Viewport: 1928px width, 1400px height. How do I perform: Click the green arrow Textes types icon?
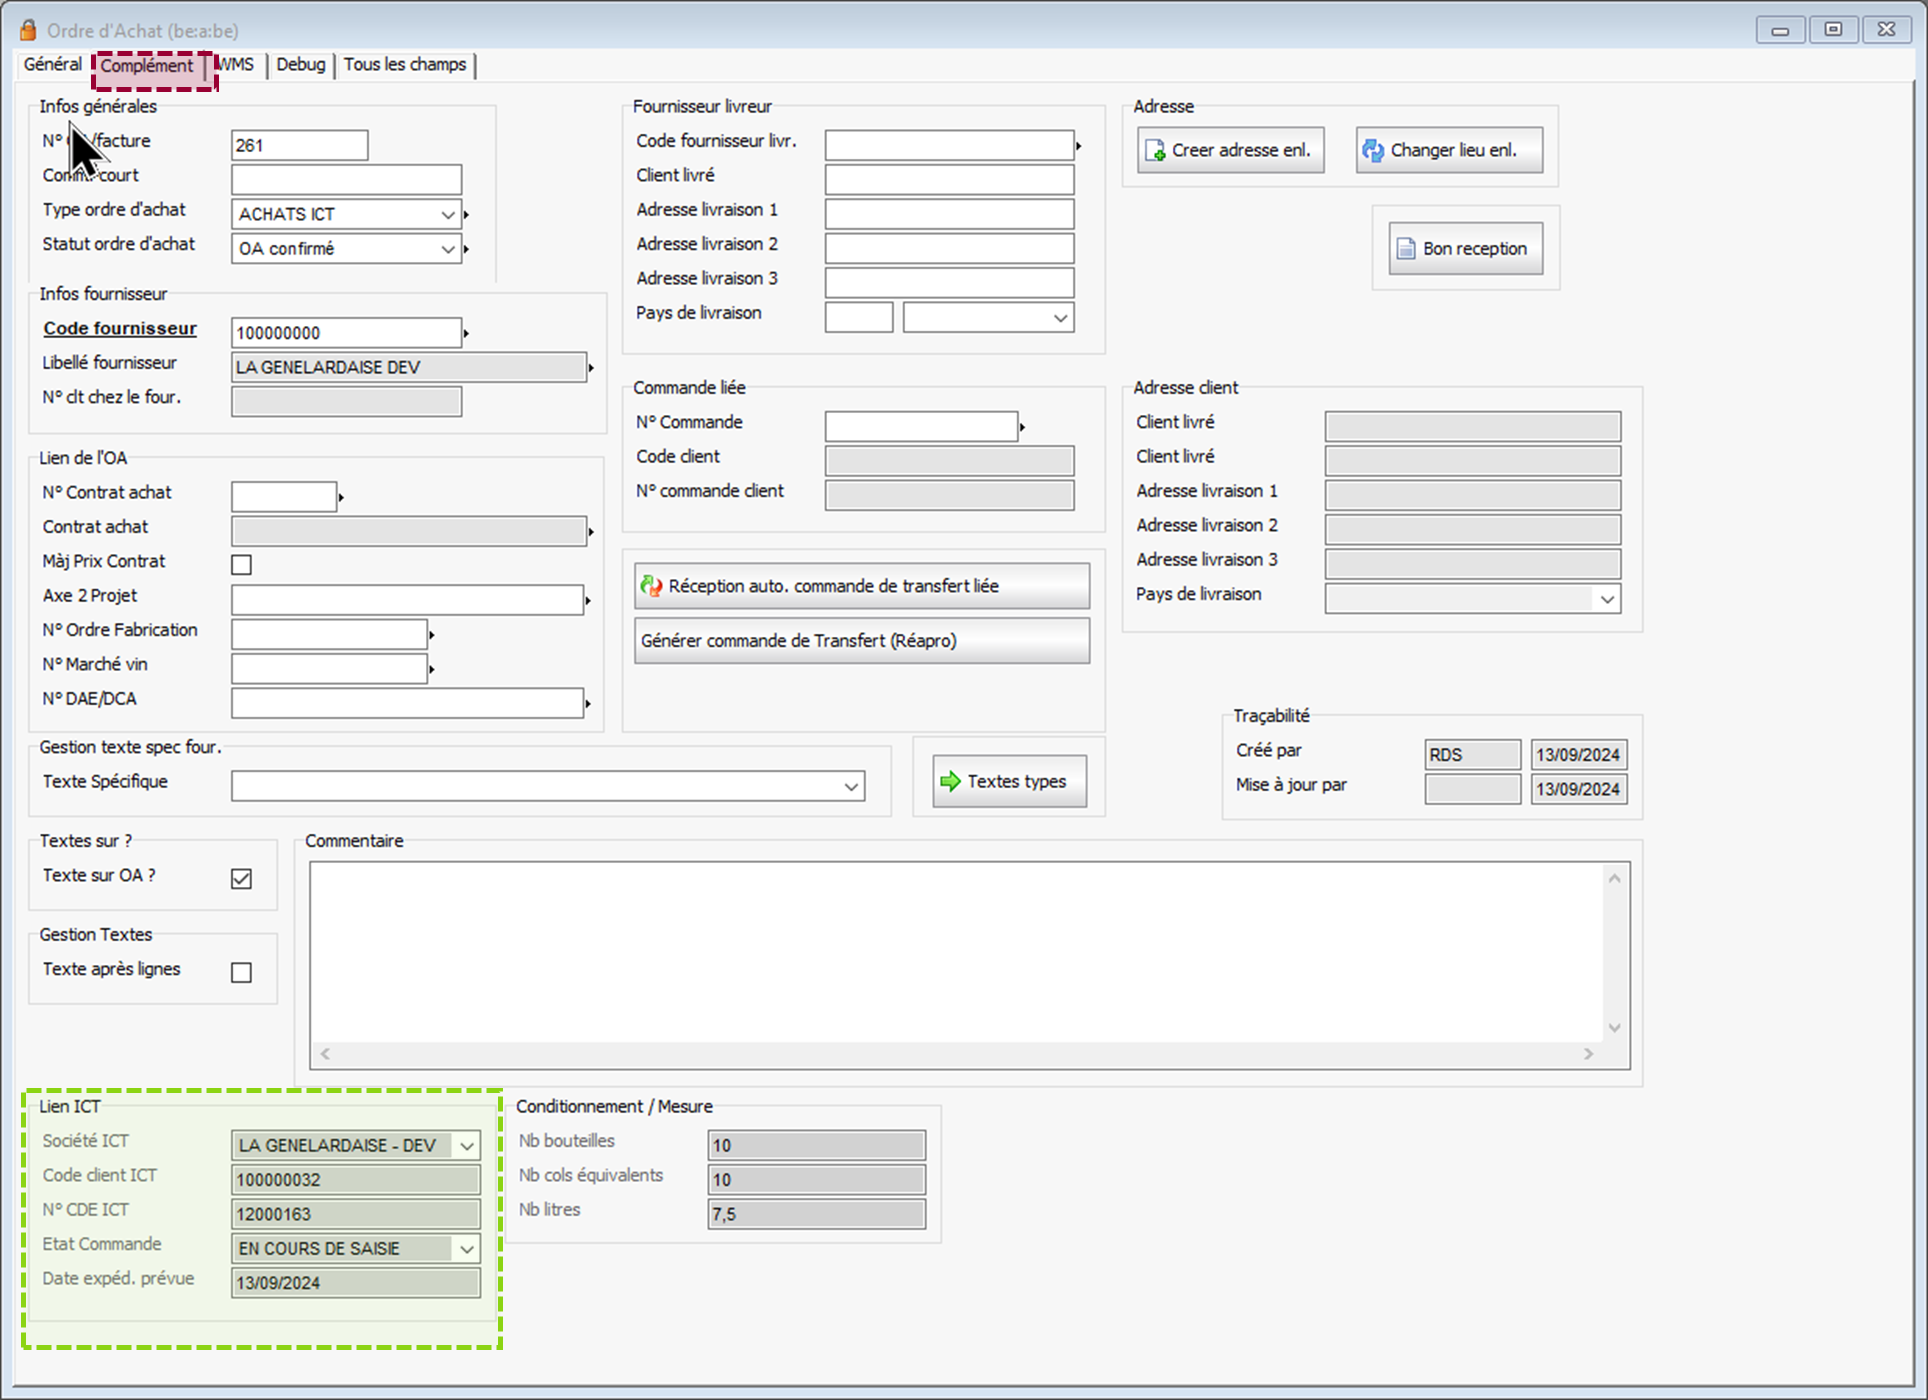(950, 781)
